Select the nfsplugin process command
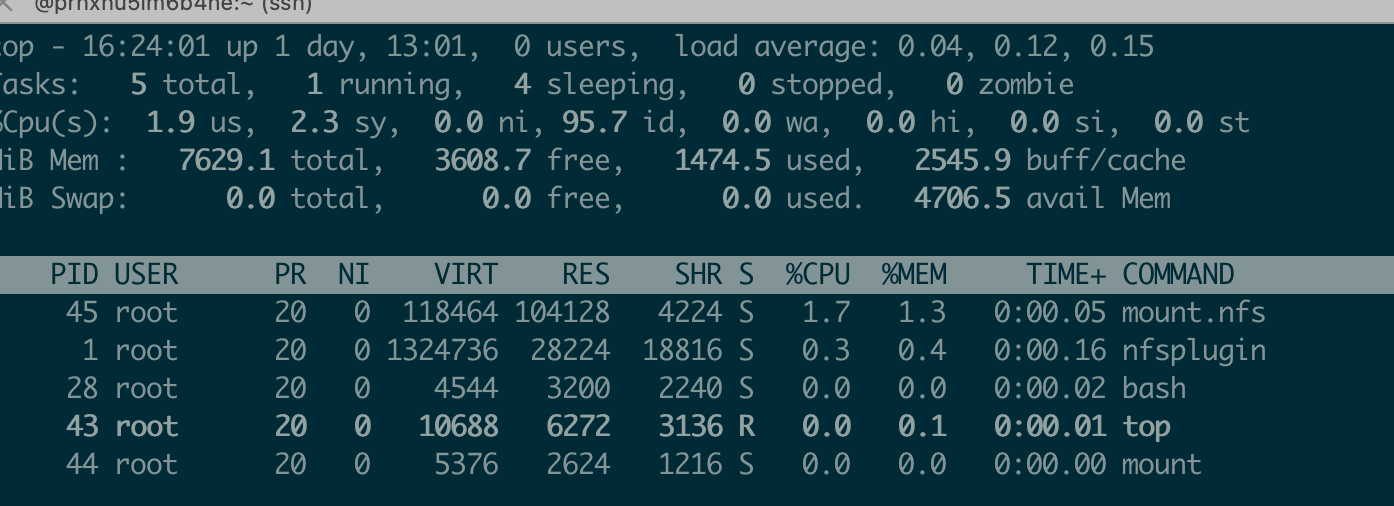The image size is (1394, 506). [1194, 350]
